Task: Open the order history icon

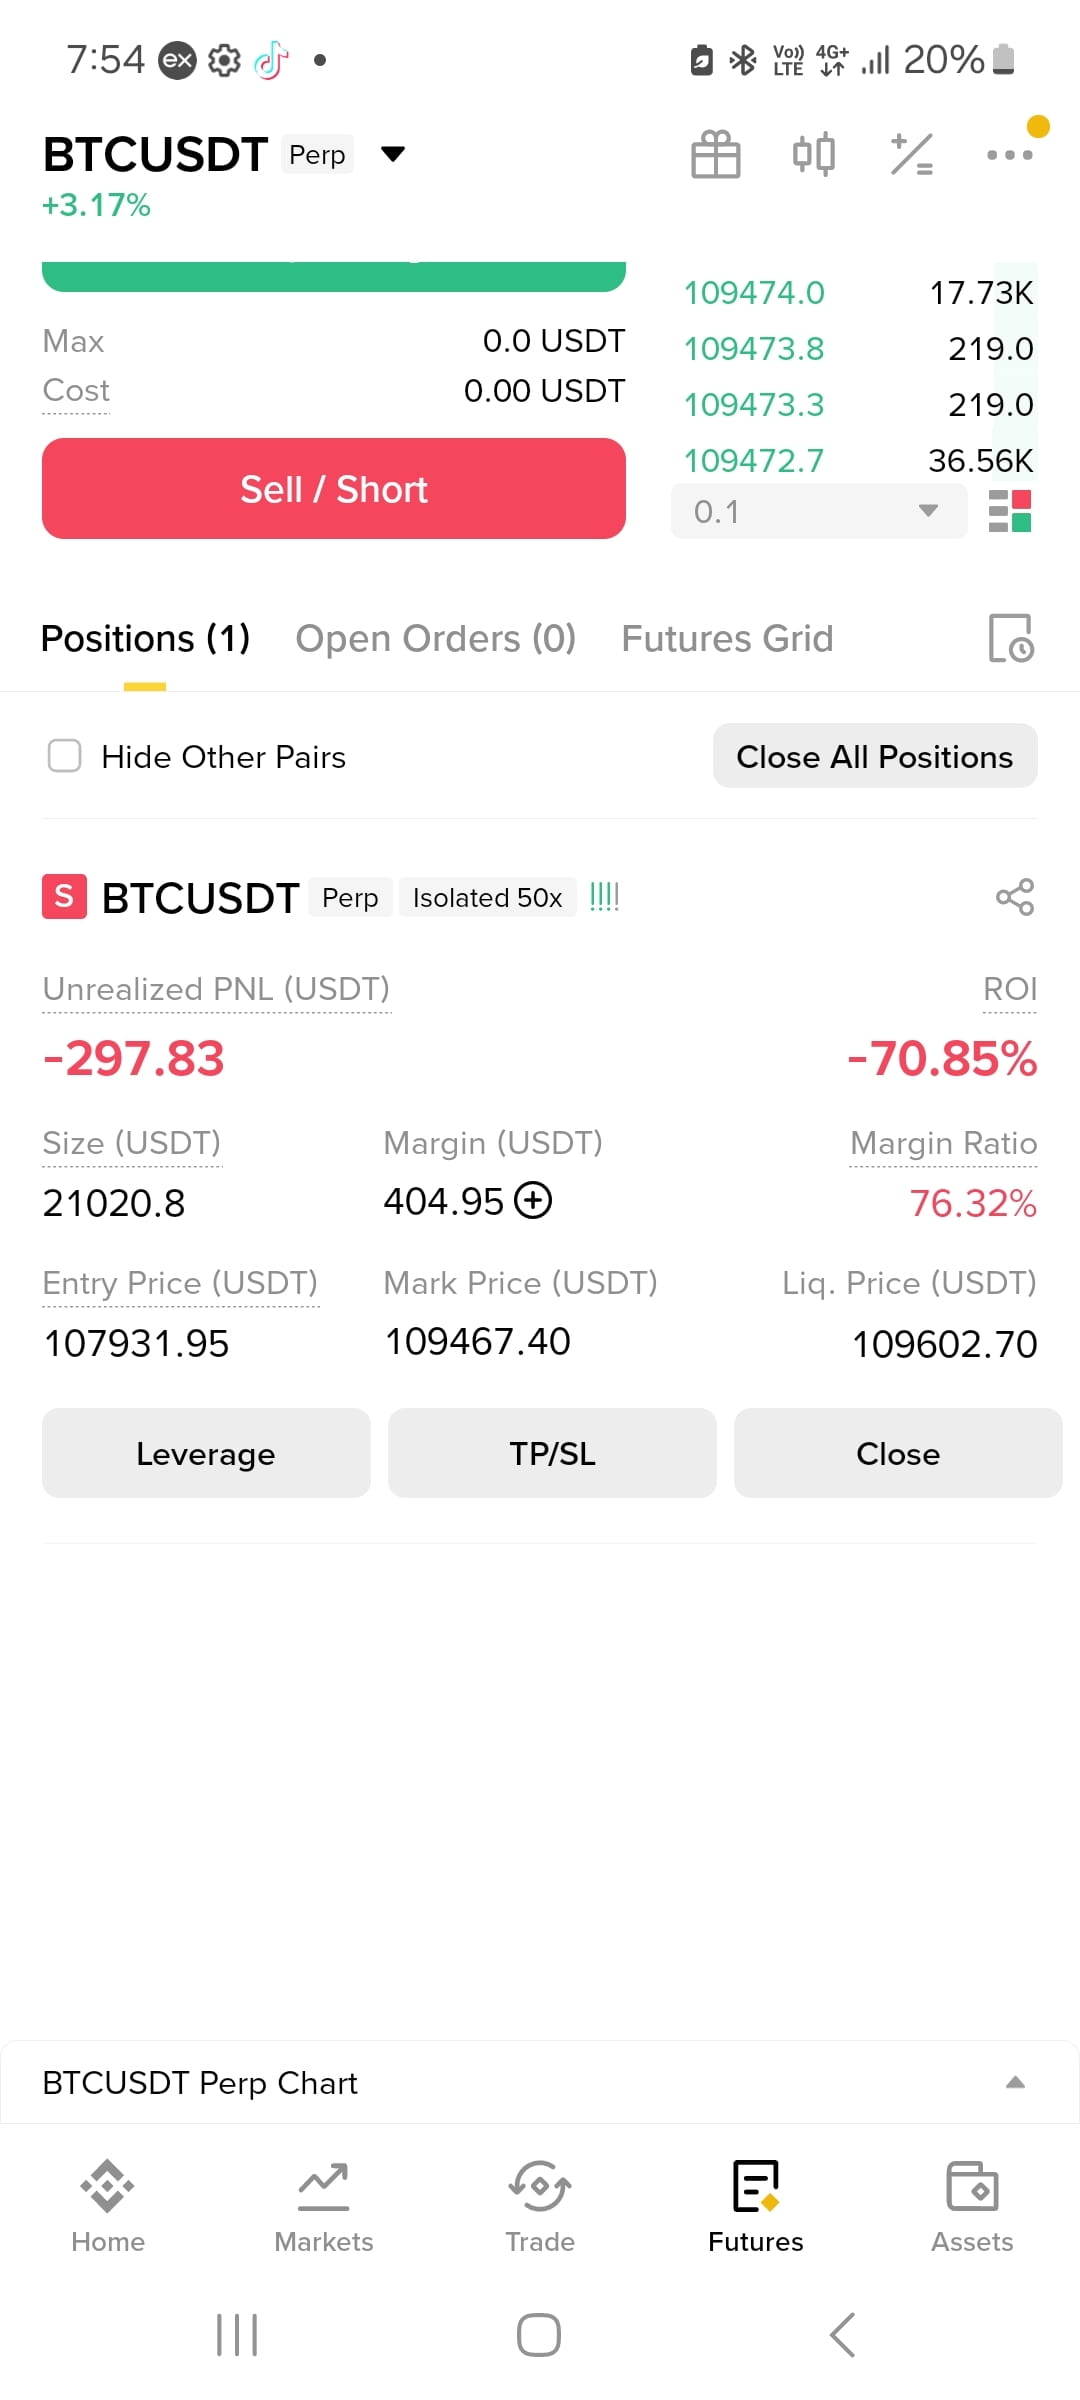Action: tap(1011, 638)
